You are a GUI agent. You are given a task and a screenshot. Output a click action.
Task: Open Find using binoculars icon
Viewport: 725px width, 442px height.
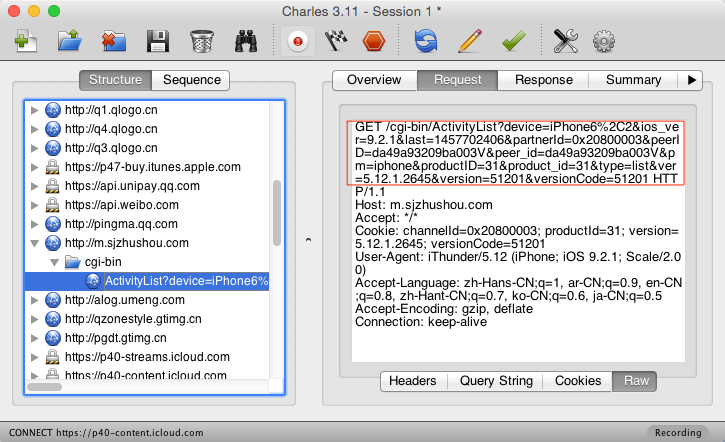click(x=246, y=41)
